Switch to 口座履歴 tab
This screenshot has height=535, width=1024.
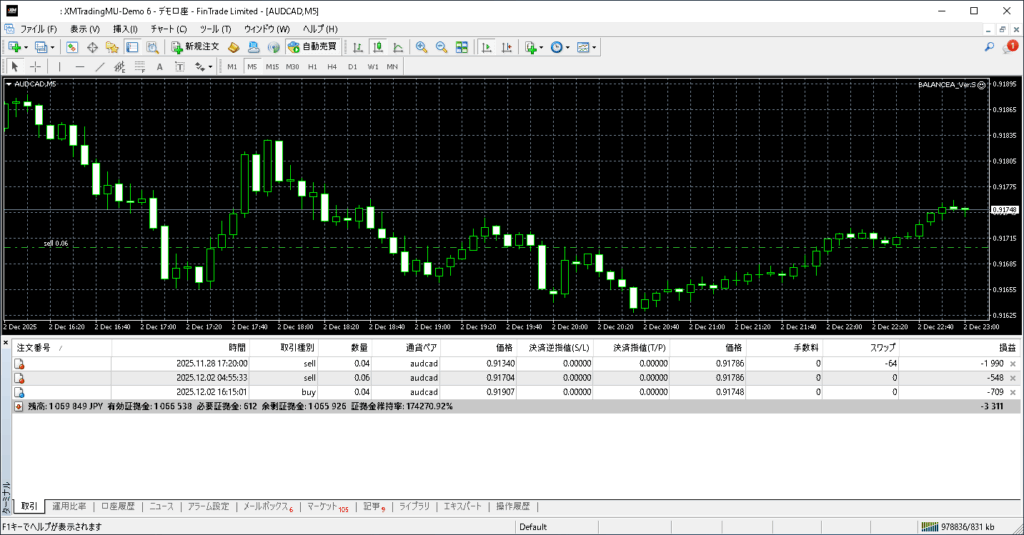[117, 507]
